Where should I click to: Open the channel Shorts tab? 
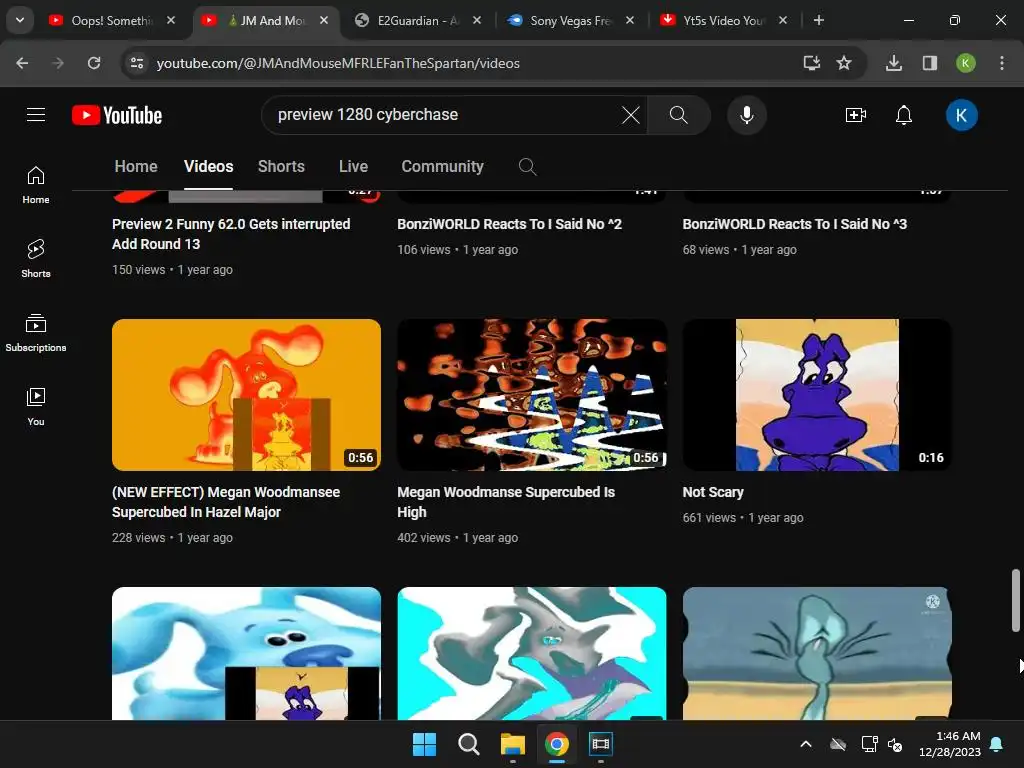[x=281, y=167]
